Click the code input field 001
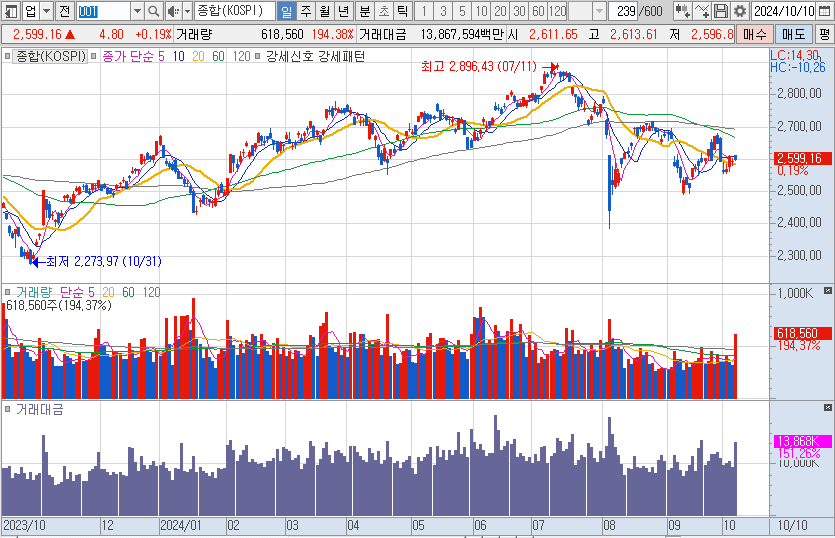This screenshot has height=538, width=835. (x=104, y=11)
